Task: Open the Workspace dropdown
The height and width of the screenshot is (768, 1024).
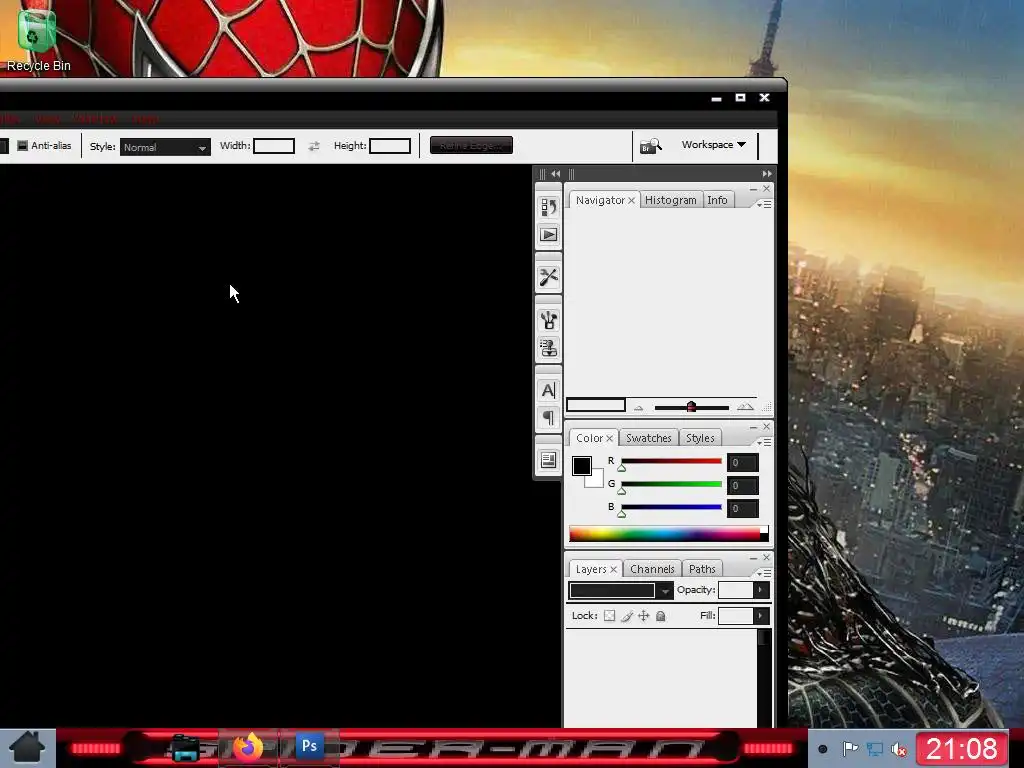Action: click(713, 145)
